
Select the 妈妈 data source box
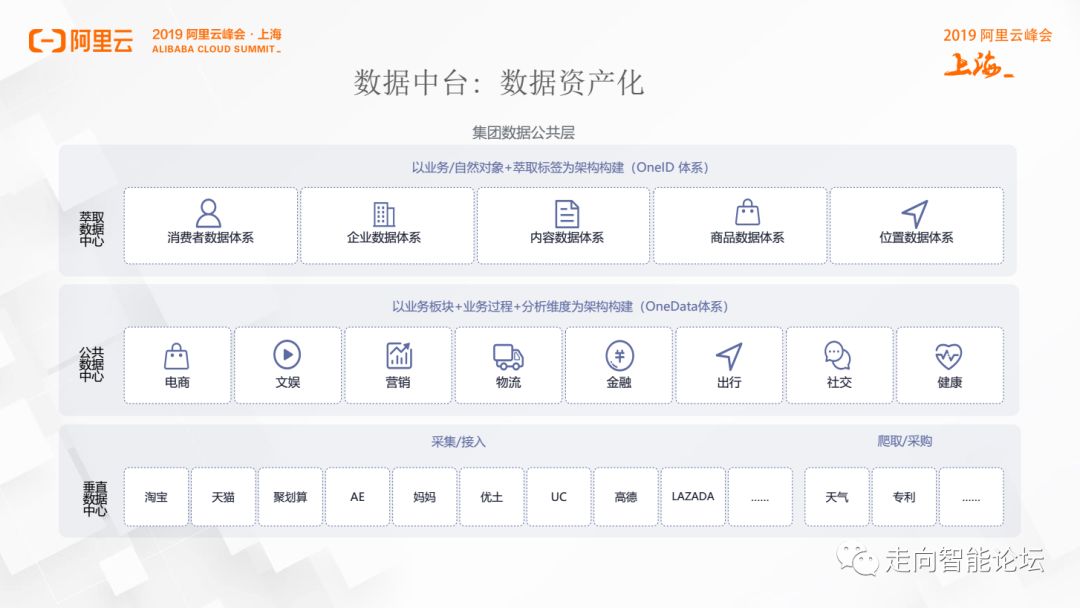click(424, 497)
